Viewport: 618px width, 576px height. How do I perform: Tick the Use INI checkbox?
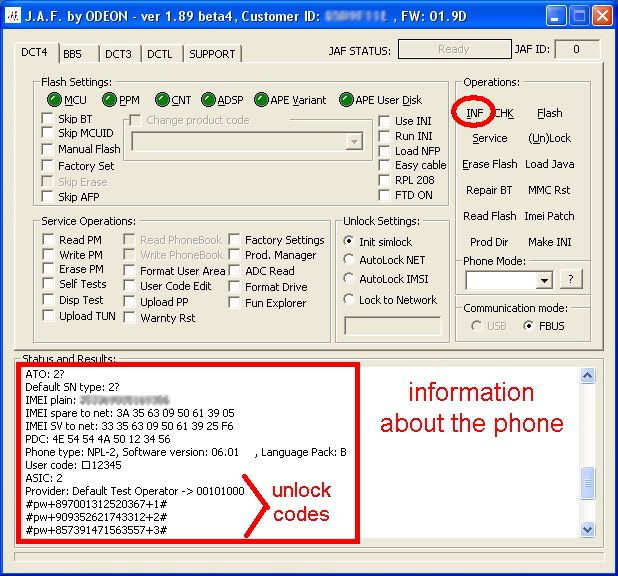384,121
